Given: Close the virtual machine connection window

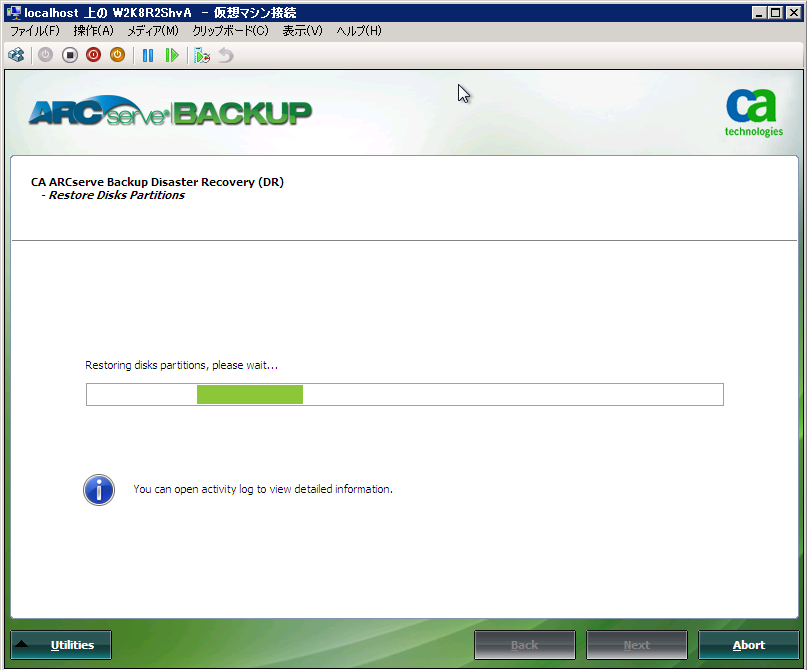Looking at the screenshot, I should (794, 12).
